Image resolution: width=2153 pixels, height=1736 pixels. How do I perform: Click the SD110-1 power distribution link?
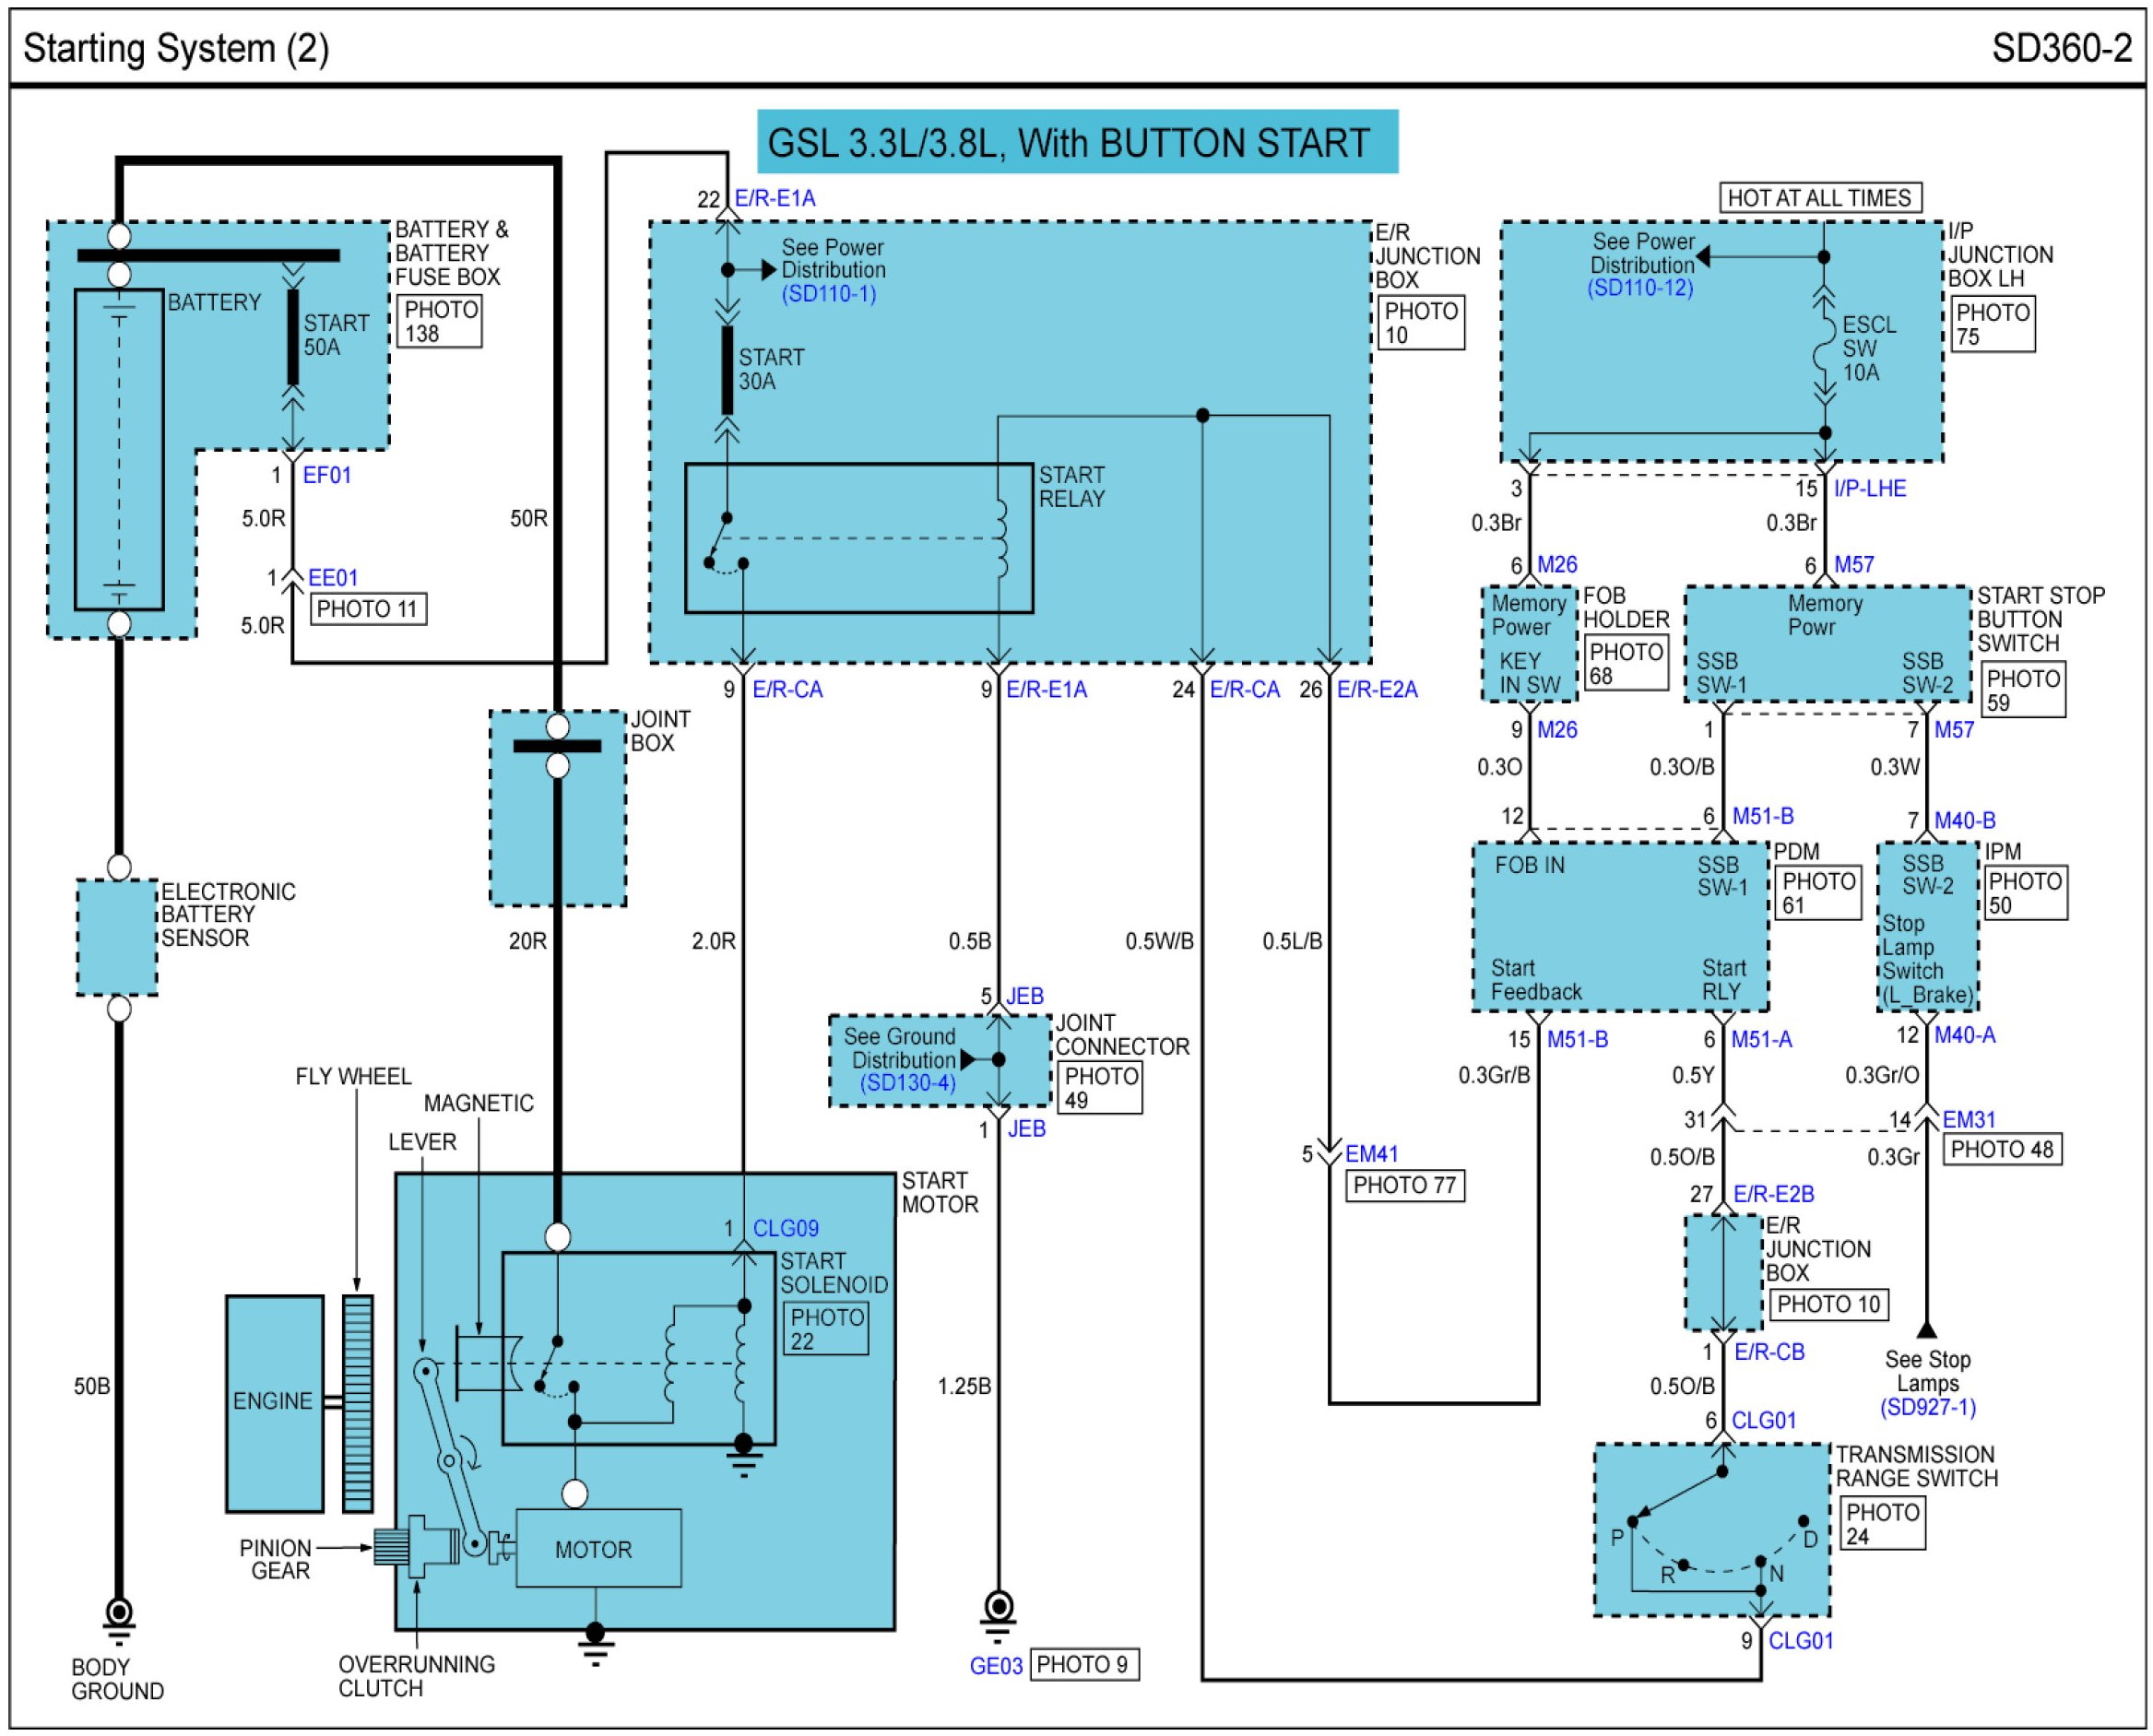(828, 294)
